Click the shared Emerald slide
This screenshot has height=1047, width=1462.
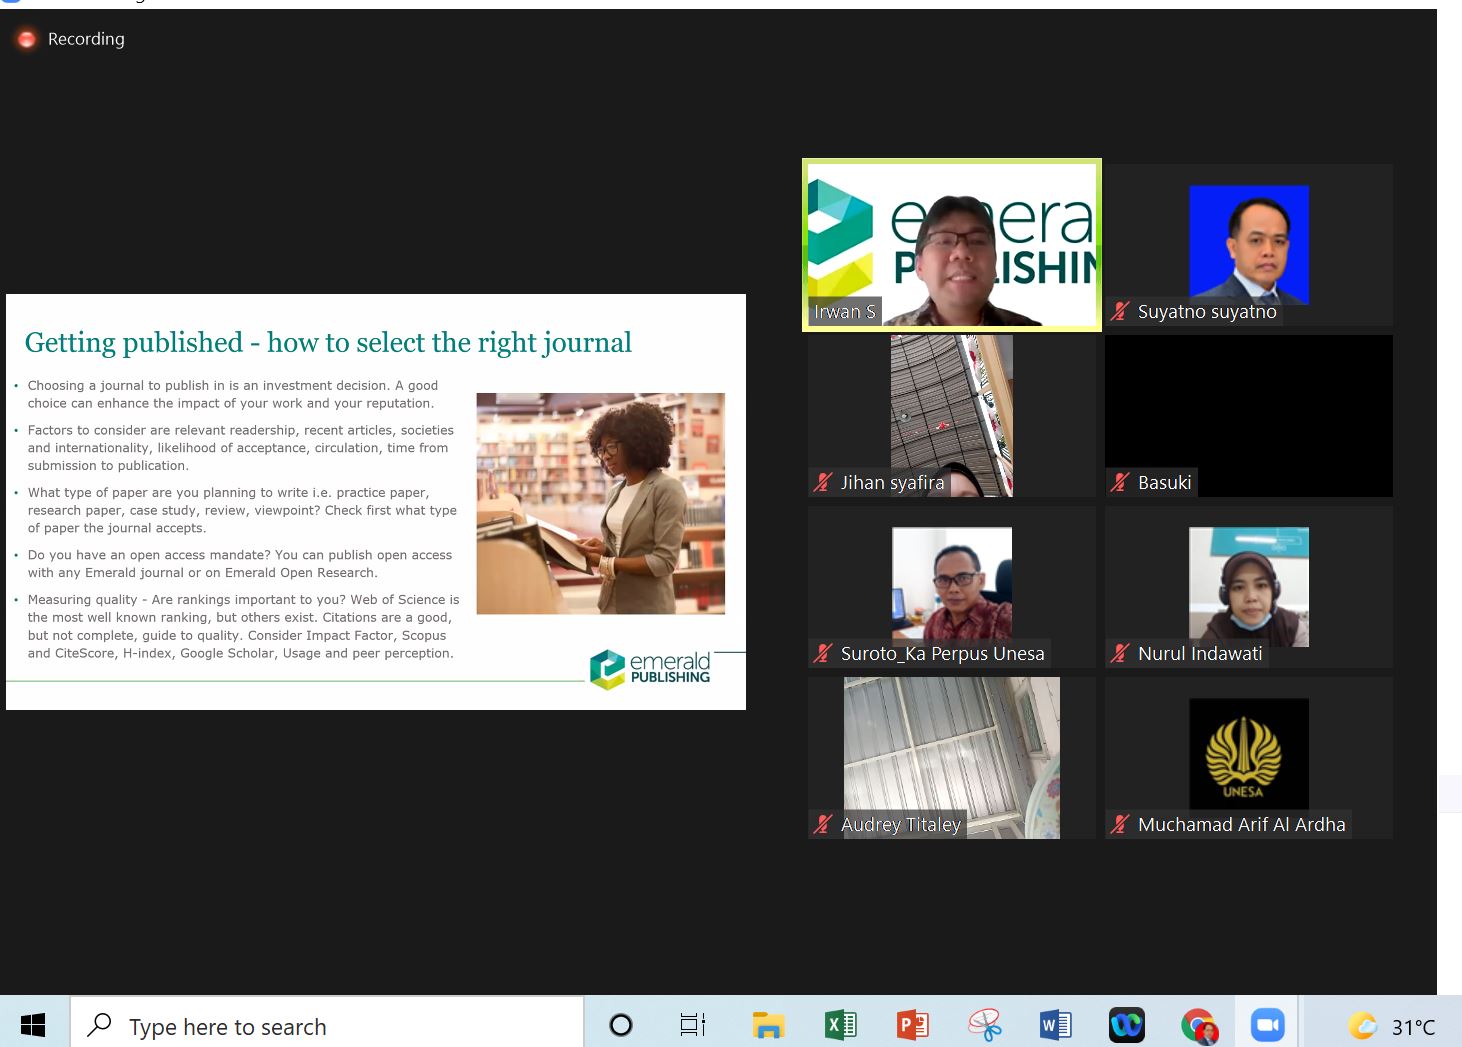click(x=375, y=501)
